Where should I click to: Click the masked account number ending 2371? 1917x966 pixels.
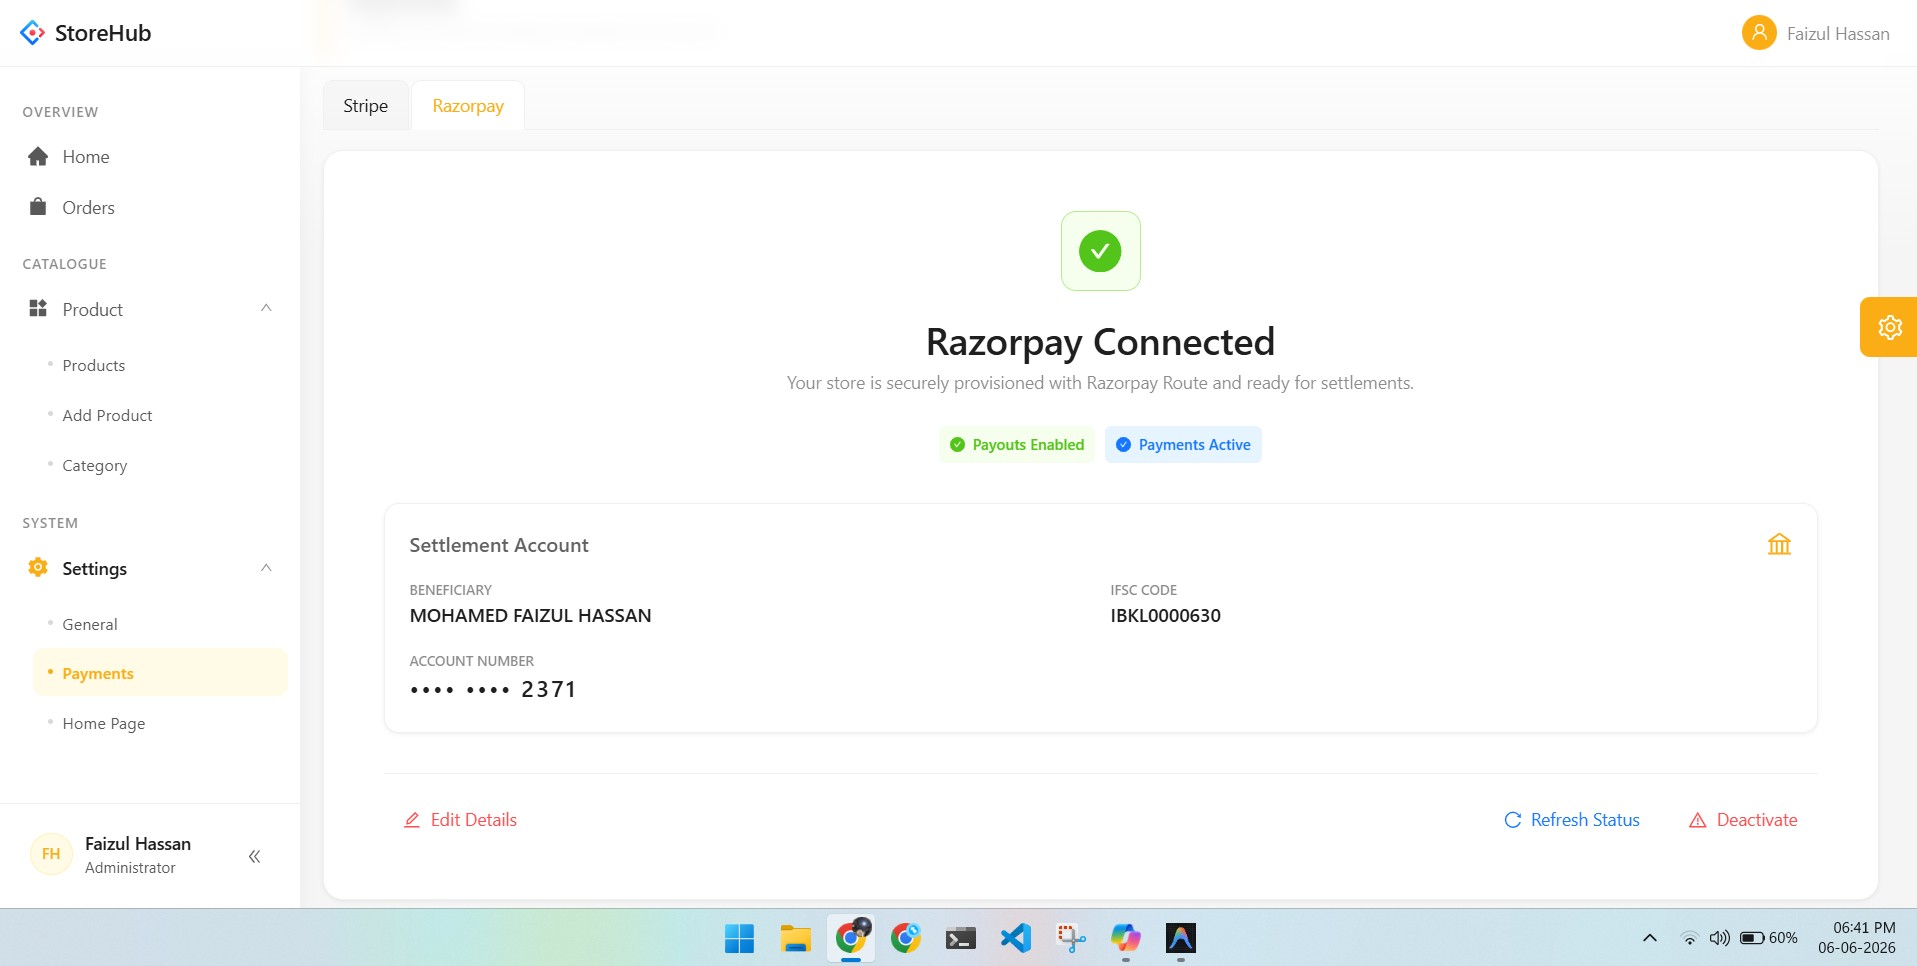493,689
